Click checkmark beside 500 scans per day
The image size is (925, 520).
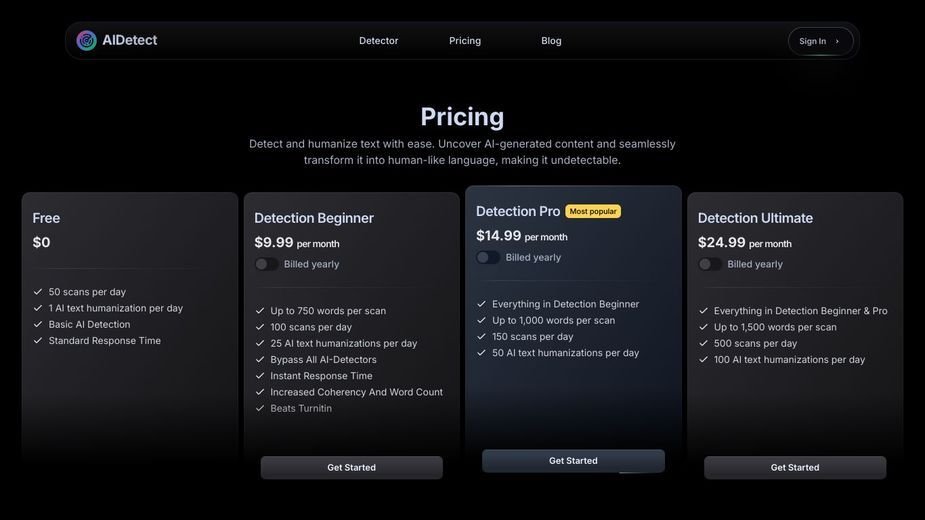tap(703, 343)
